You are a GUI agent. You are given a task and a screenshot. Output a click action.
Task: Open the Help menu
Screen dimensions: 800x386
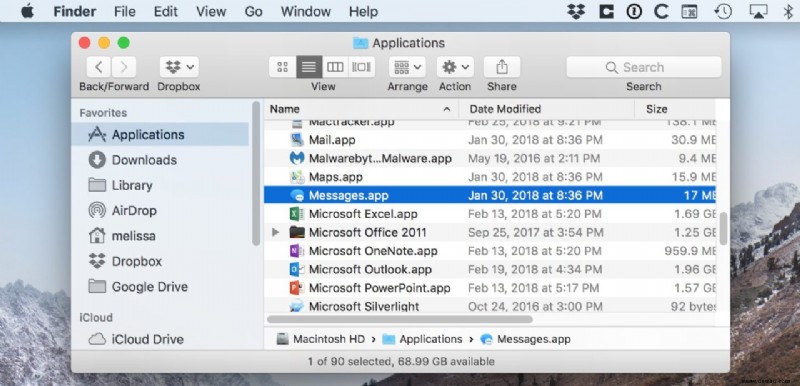pos(363,12)
